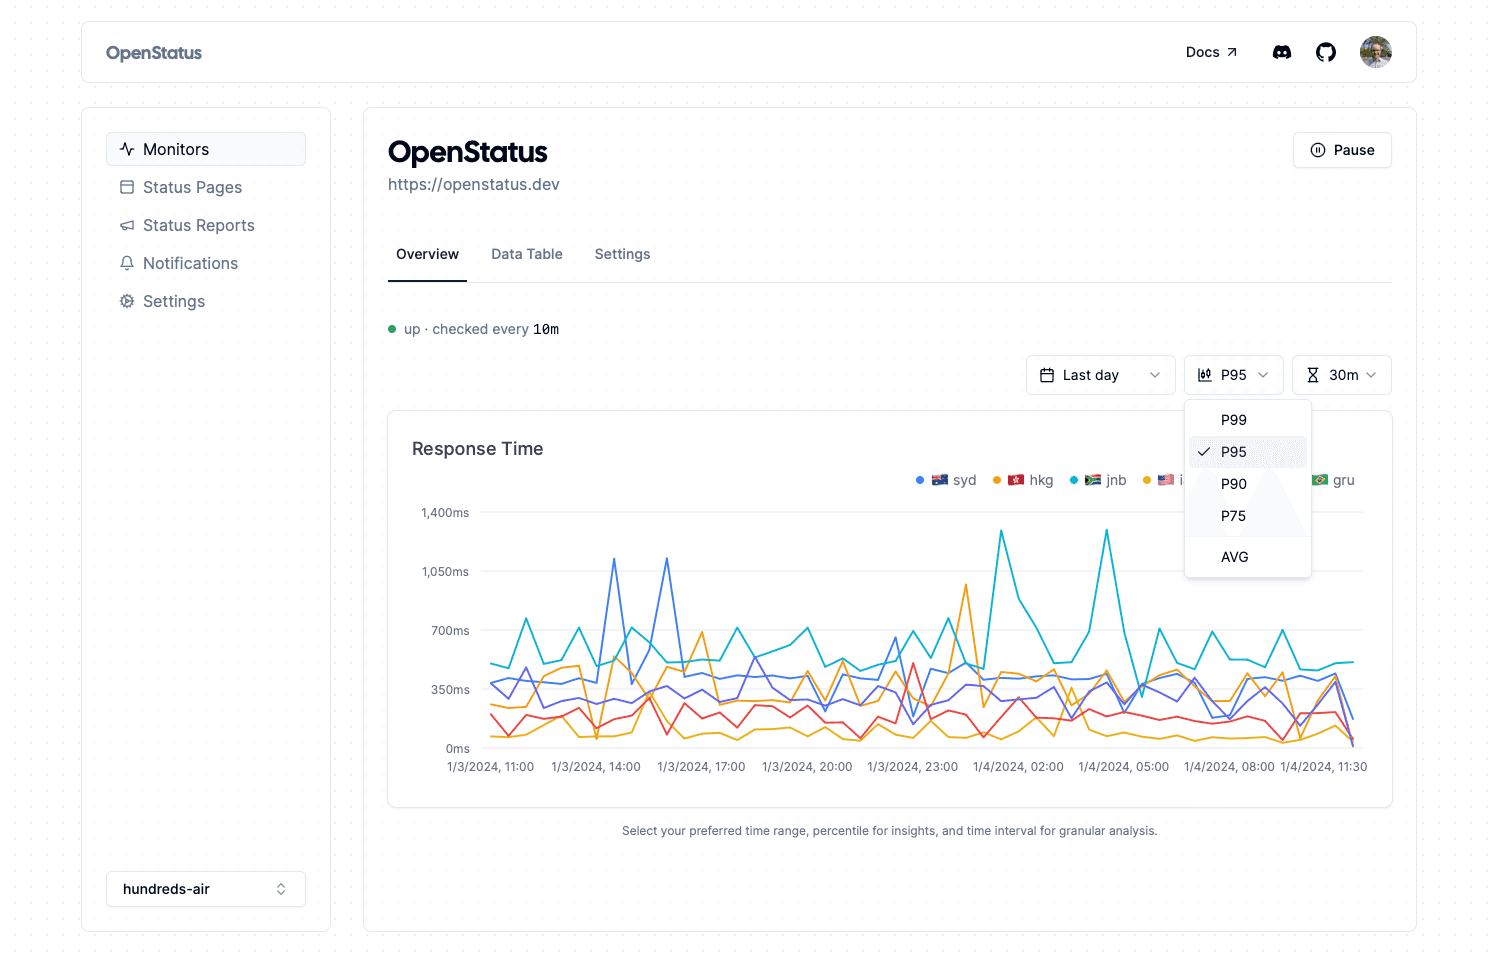The image size is (1502, 955).
Task: Expand the Last day time range dropdown
Action: tap(1100, 375)
